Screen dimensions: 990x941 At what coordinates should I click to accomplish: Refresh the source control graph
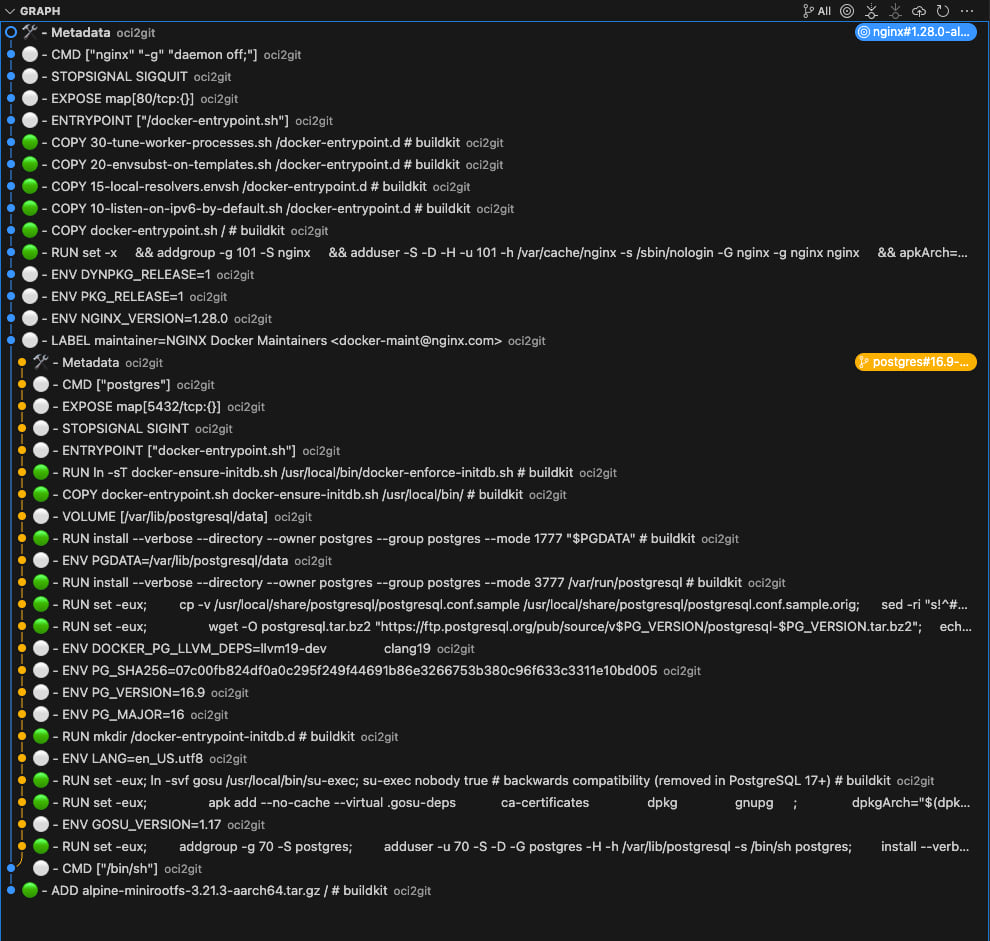tap(943, 11)
